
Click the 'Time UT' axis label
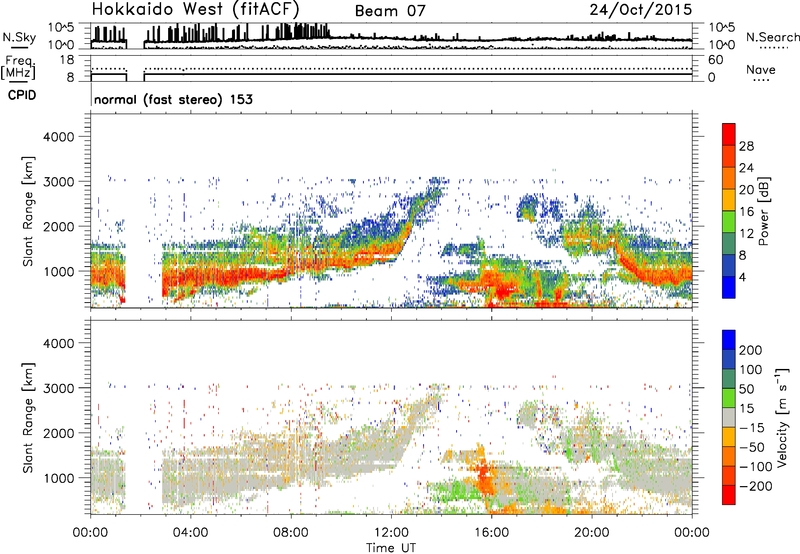pos(391,548)
